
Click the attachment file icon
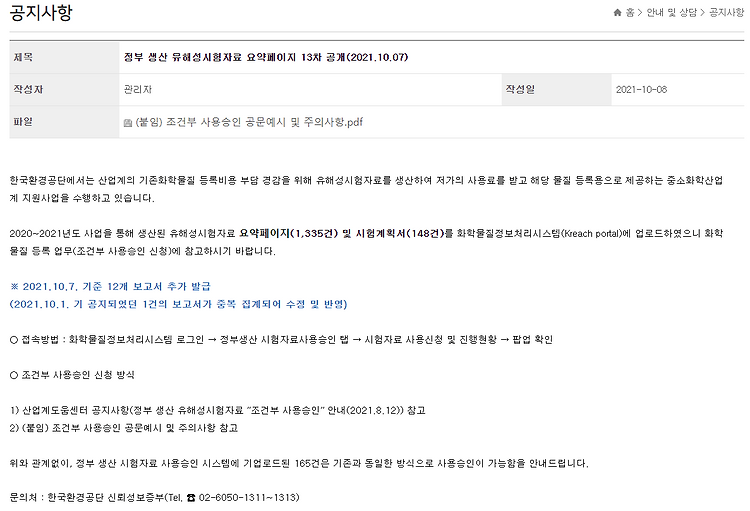coord(128,123)
